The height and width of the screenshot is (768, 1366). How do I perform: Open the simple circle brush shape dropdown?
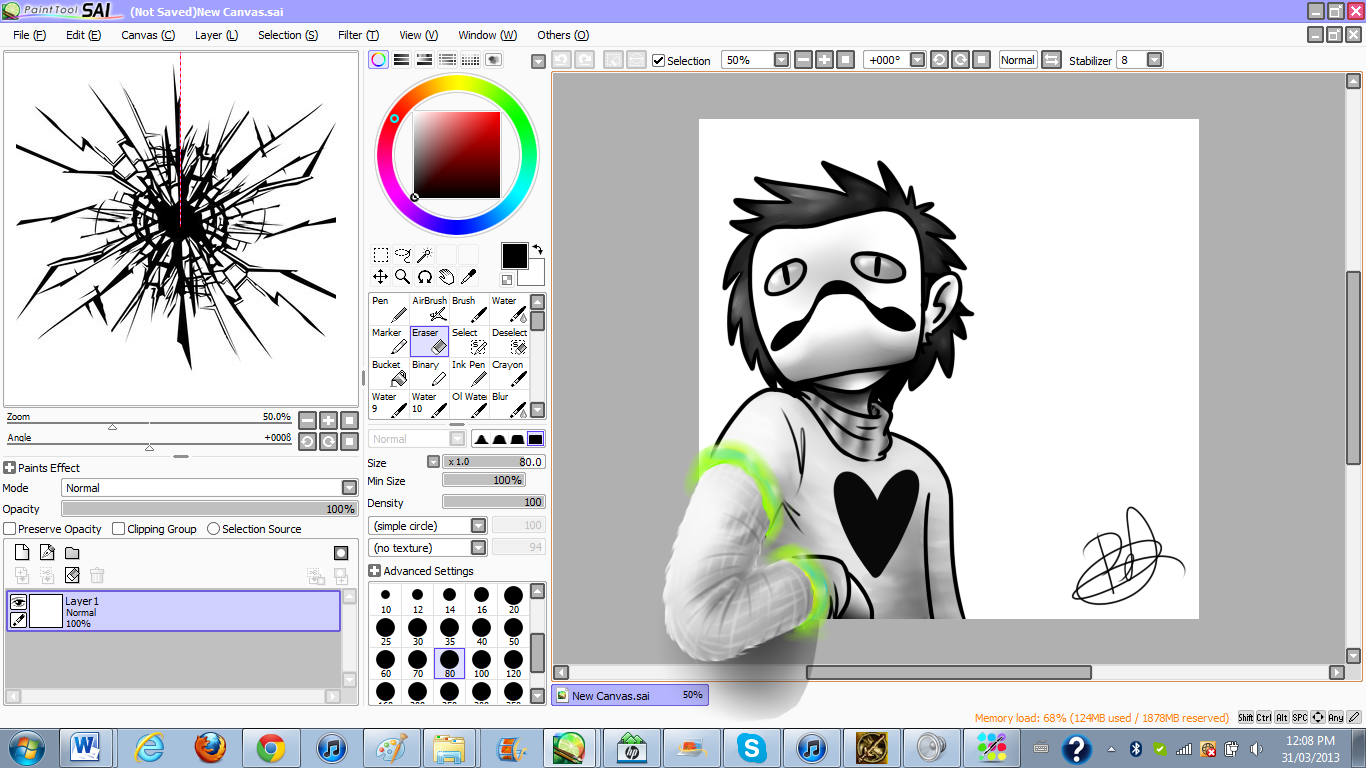[478, 526]
